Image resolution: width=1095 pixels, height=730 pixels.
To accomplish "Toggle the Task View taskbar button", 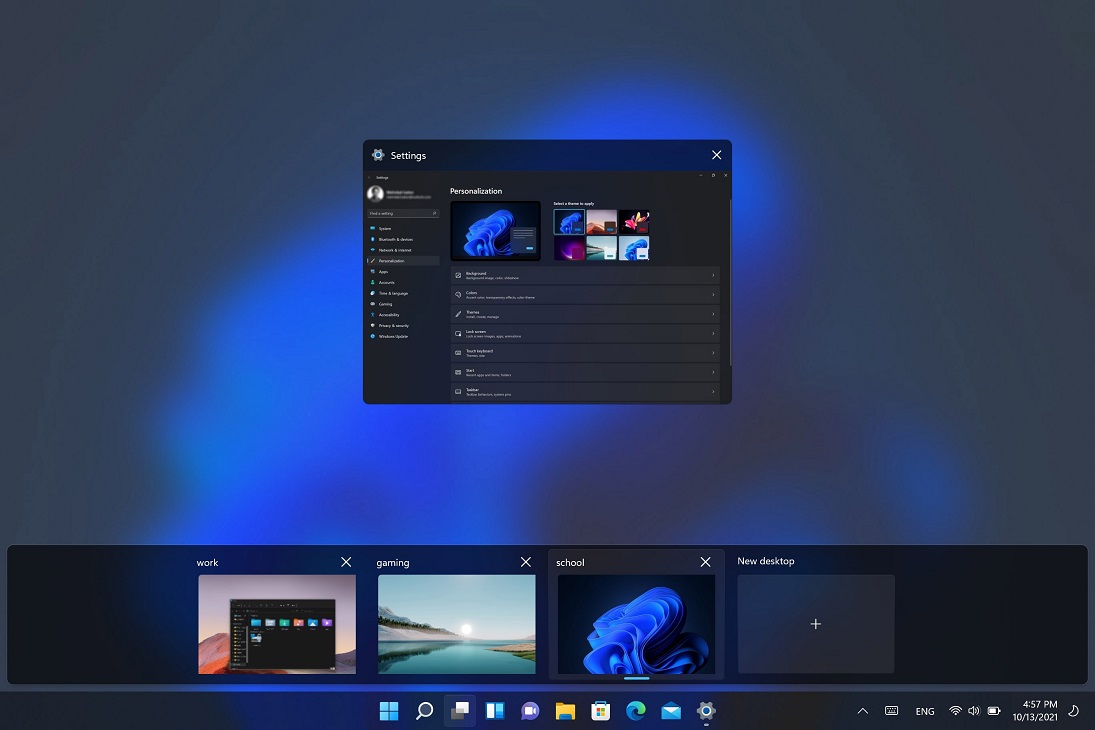I will [459, 711].
